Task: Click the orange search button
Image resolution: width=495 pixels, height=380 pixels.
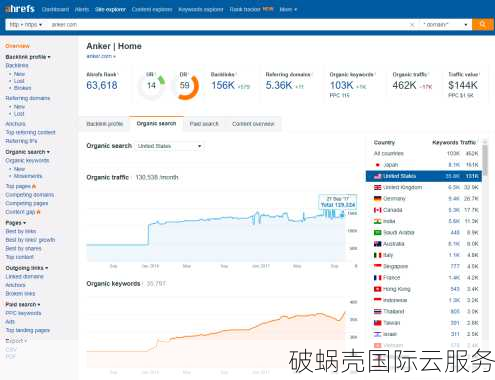Action: pyautogui.click(x=482, y=24)
